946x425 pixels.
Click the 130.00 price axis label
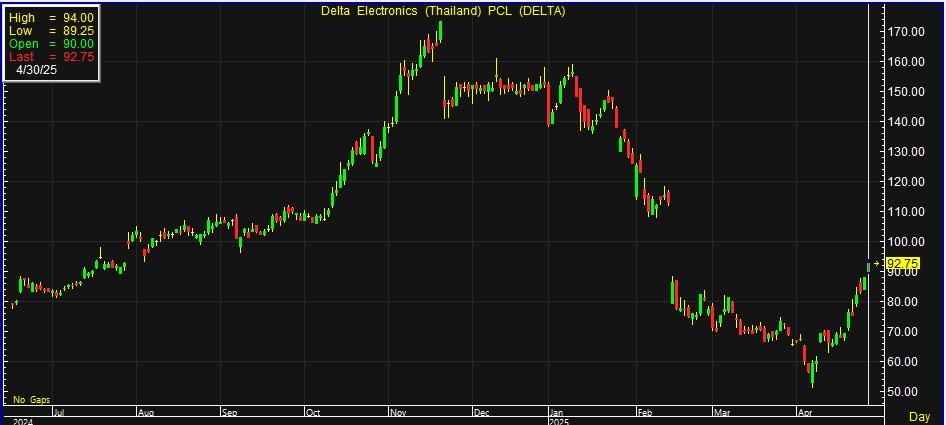pos(907,152)
